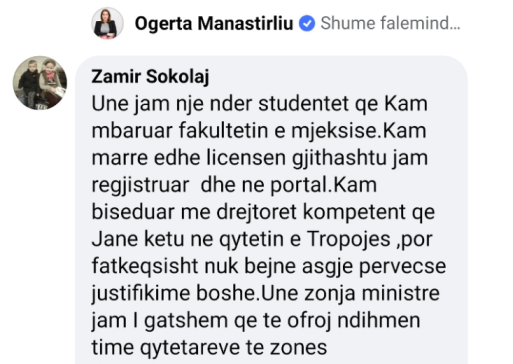Screen dimensions: 513x364
Task: Click the word "kompetent" in the comment
Action: click(354, 212)
